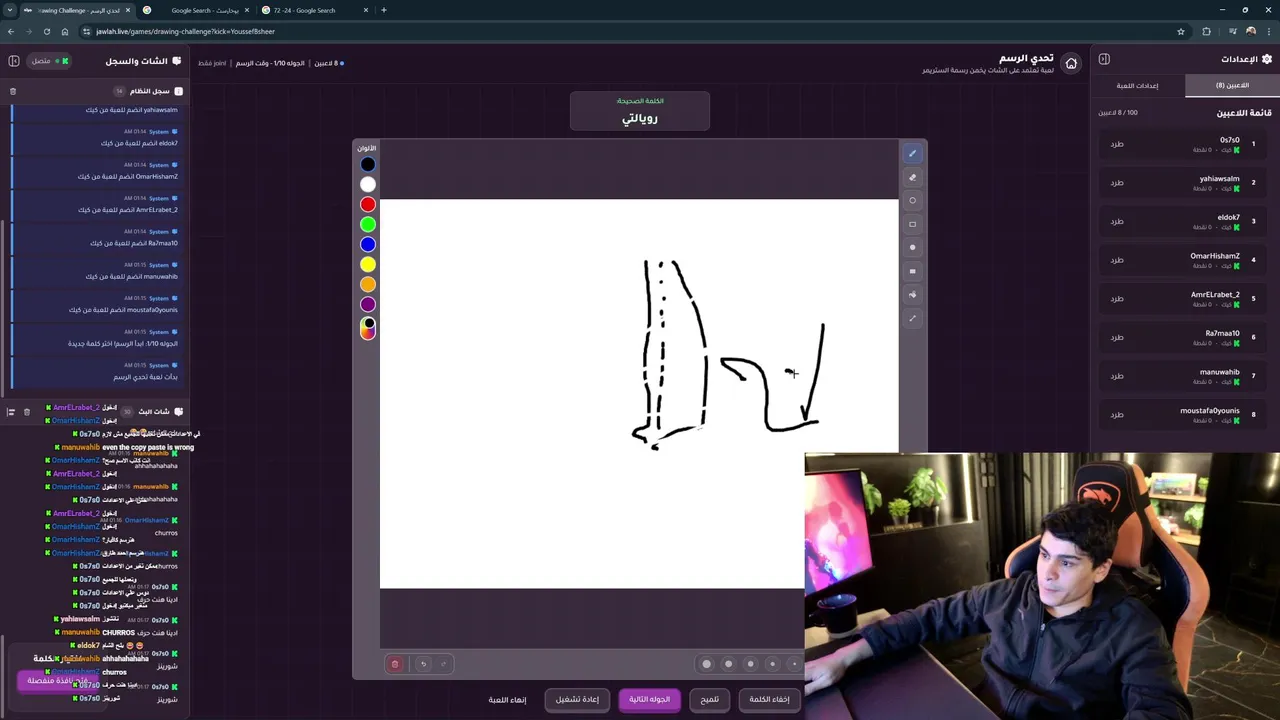Select the filled circle shape tool
The image size is (1280, 720).
912,247
